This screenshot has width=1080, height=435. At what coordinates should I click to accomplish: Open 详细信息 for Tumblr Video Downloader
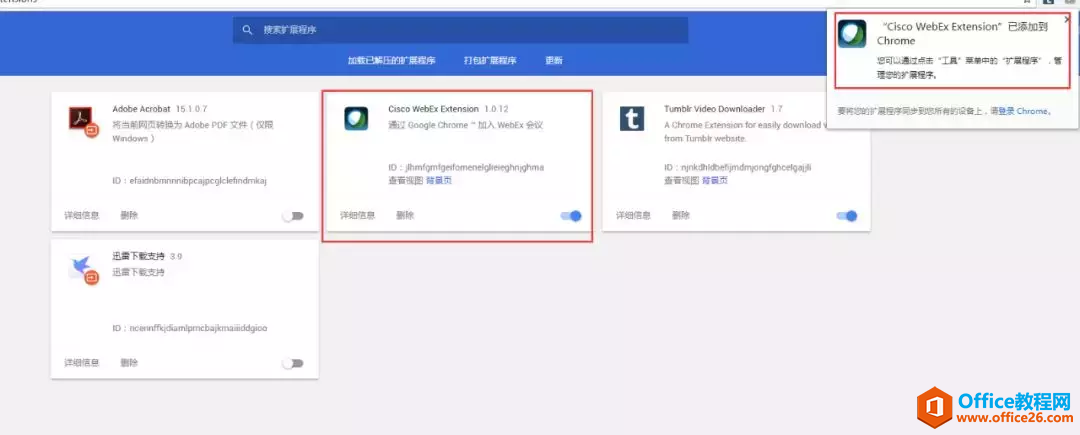coord(633,215)
